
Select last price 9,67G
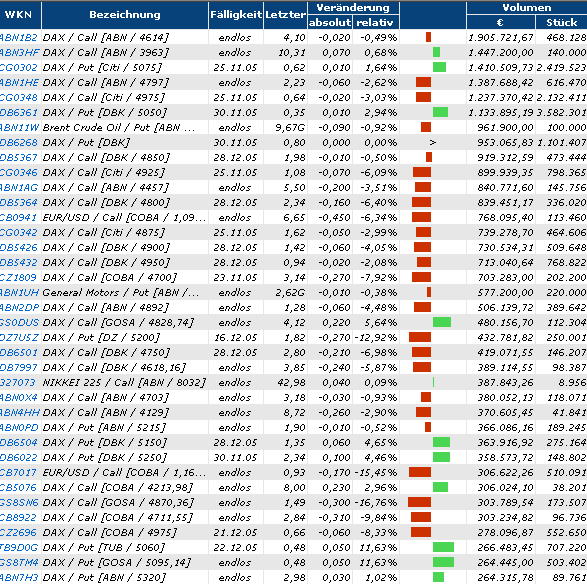[x=290, y=127]
